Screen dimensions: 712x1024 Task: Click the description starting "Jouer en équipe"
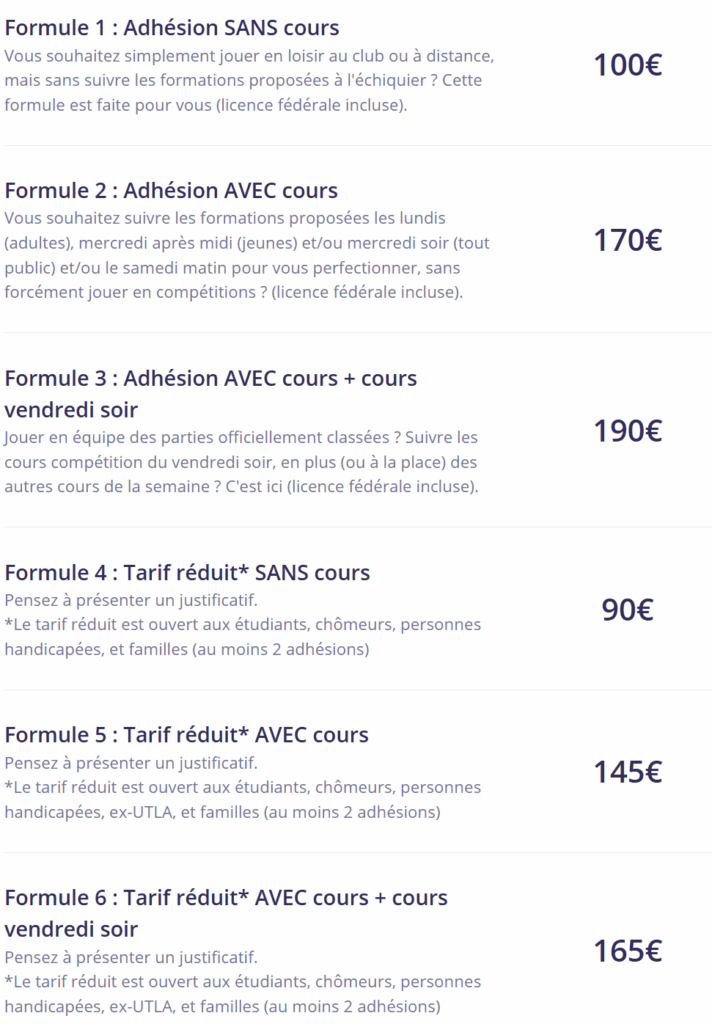[x=242, y=462]
